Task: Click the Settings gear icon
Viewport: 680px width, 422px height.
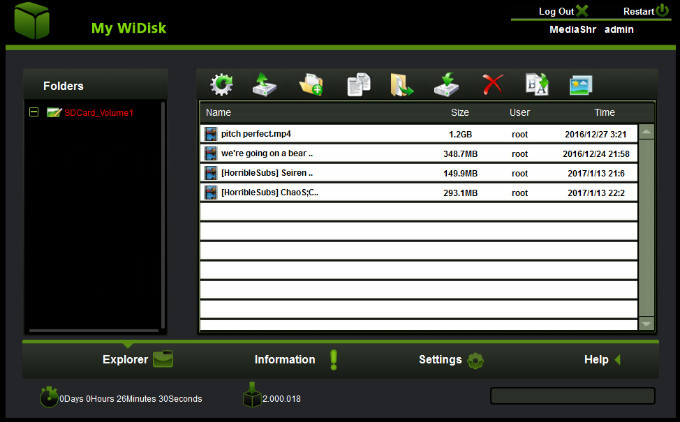Action: [476, 360]
